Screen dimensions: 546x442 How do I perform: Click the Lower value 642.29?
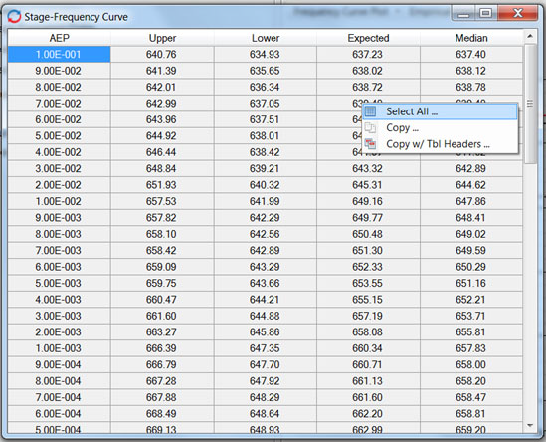click(265, 218)
